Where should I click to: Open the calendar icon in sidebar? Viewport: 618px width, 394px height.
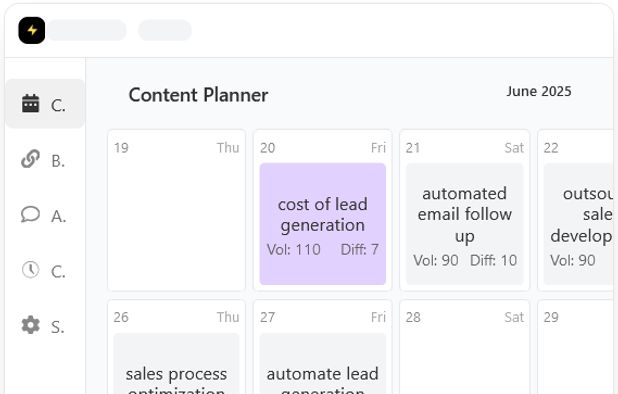pyautogui.click(x=30, y=104)
